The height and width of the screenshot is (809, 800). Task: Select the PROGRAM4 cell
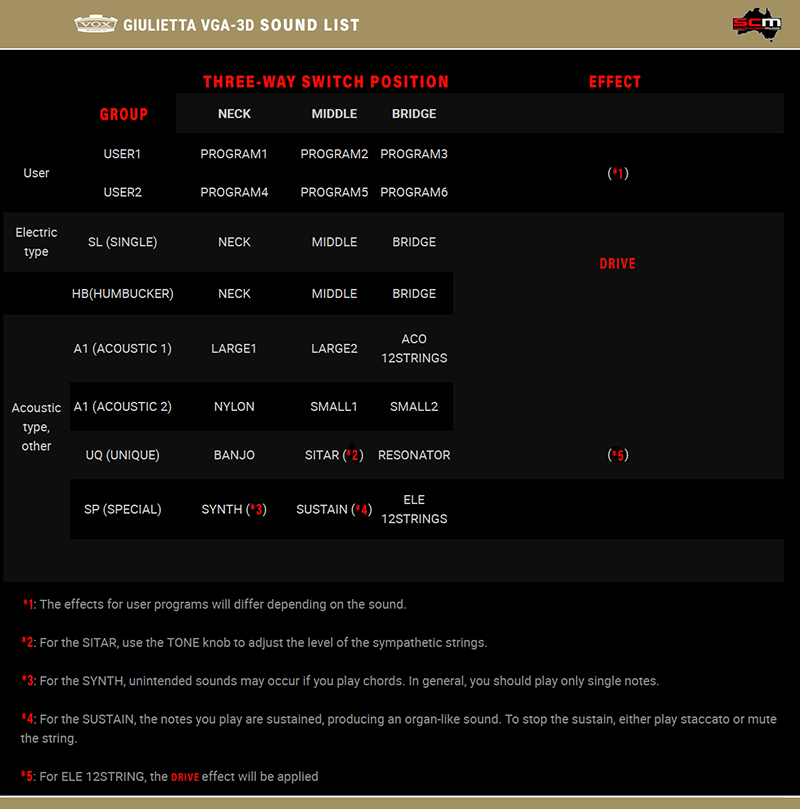(x=234, y=192)
